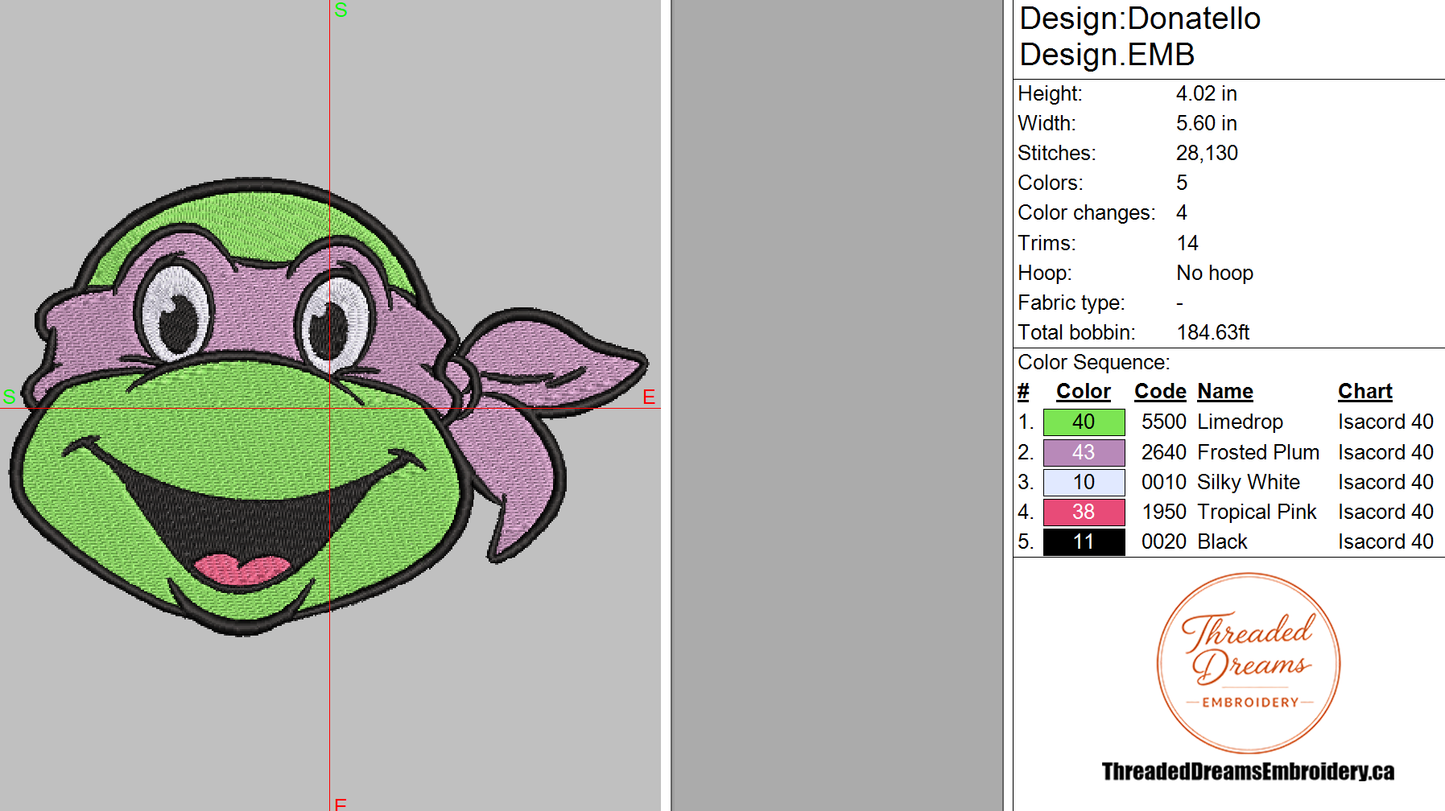Viewport: 1445px width, 811px height.
Task: Click thread code 5500
Action: pyautogui.click(x=1163, y=422)
